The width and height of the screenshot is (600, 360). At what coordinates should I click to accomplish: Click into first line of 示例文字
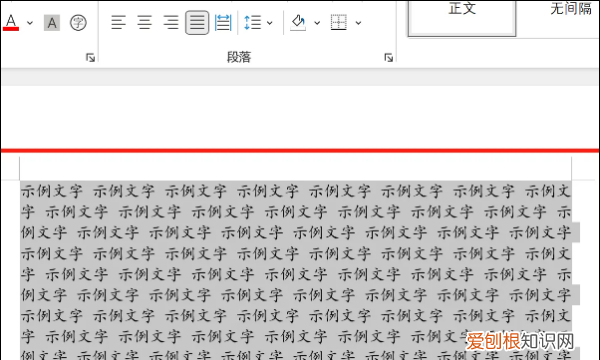(x=296, y=191)
